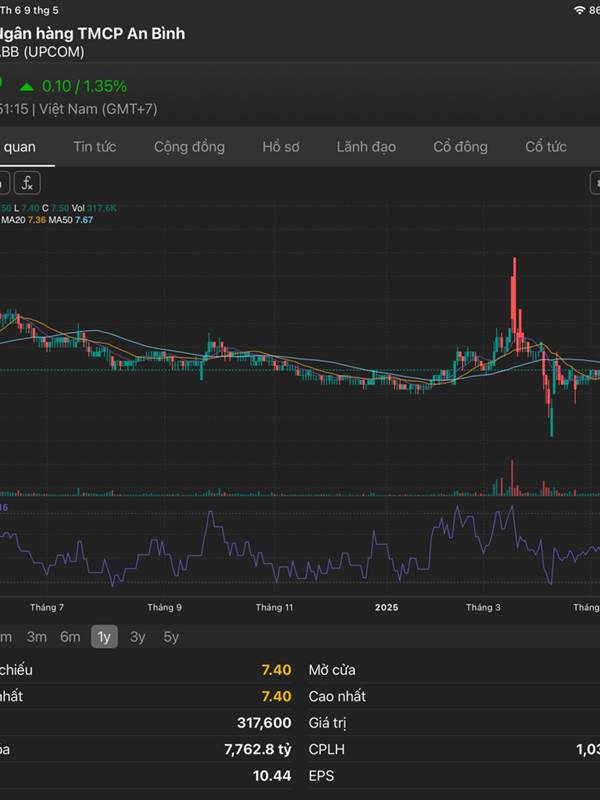Open the Cổ đông tab

[460, 147]
